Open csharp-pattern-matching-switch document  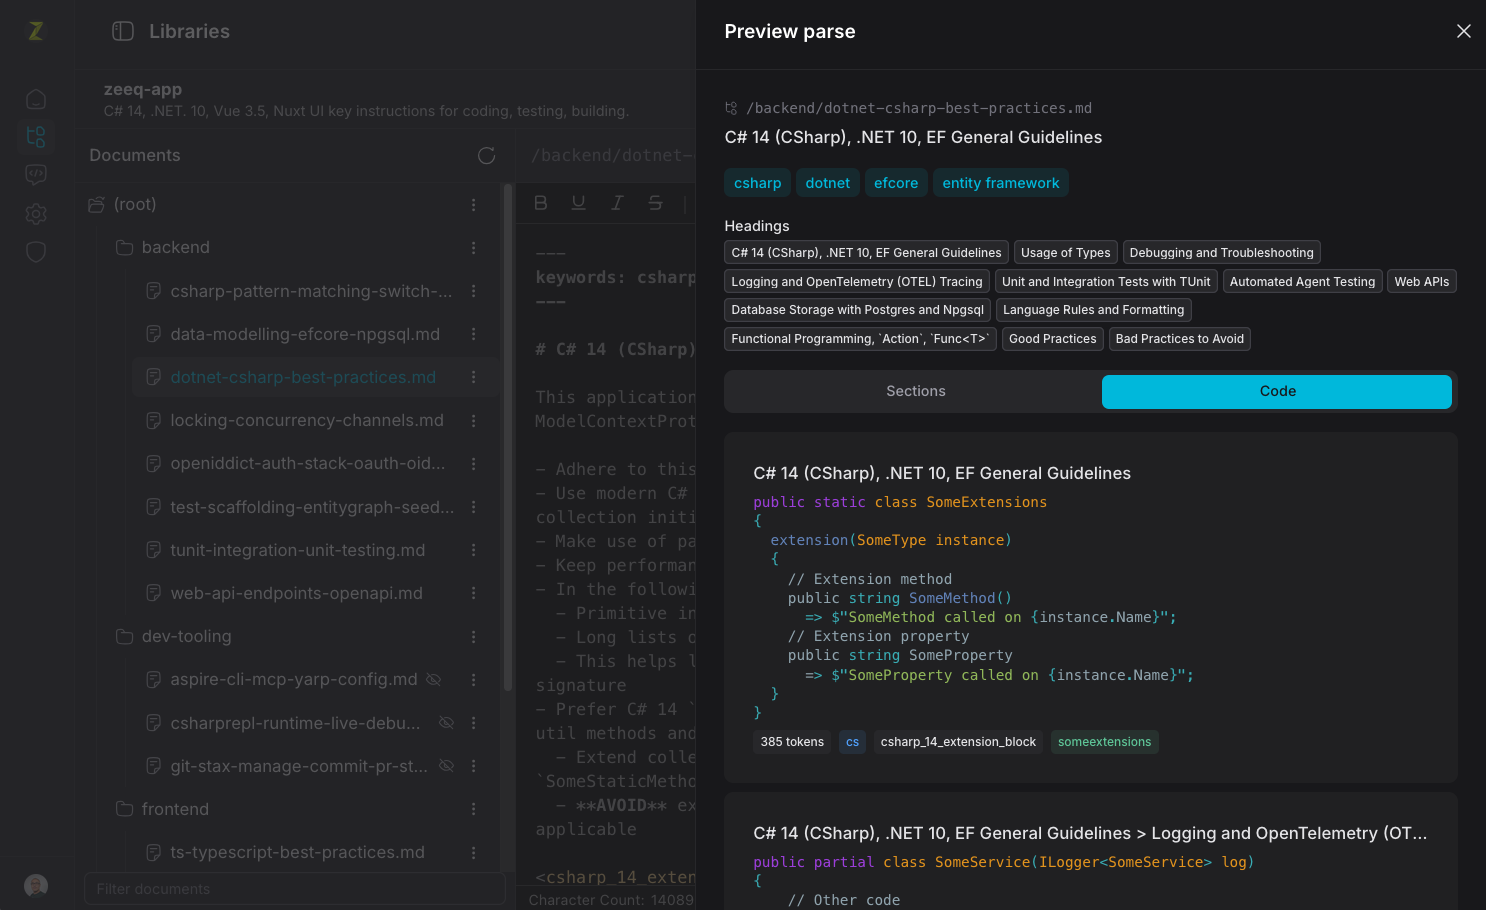pos(311,291)
